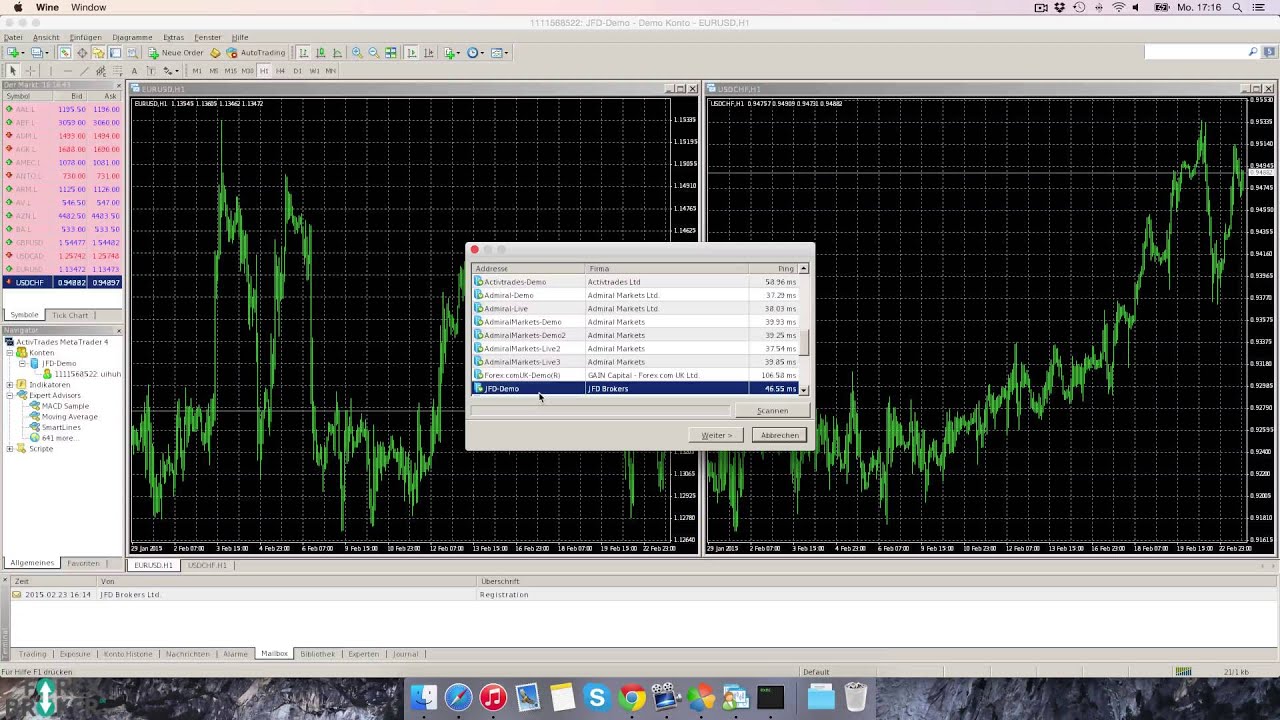Open the indicators list dropdown icon

[x=452, y=52]
